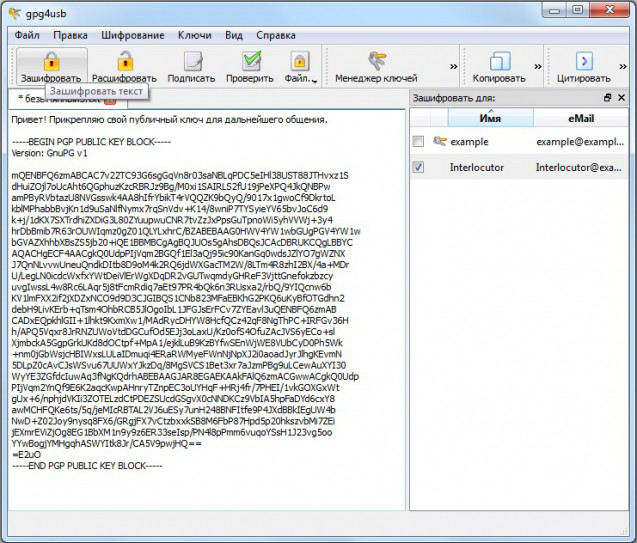Click the Зашифровать (Encrypt) toolbar icon
Image resolution: width=637 pixels, height=543 pixels.
52,66
